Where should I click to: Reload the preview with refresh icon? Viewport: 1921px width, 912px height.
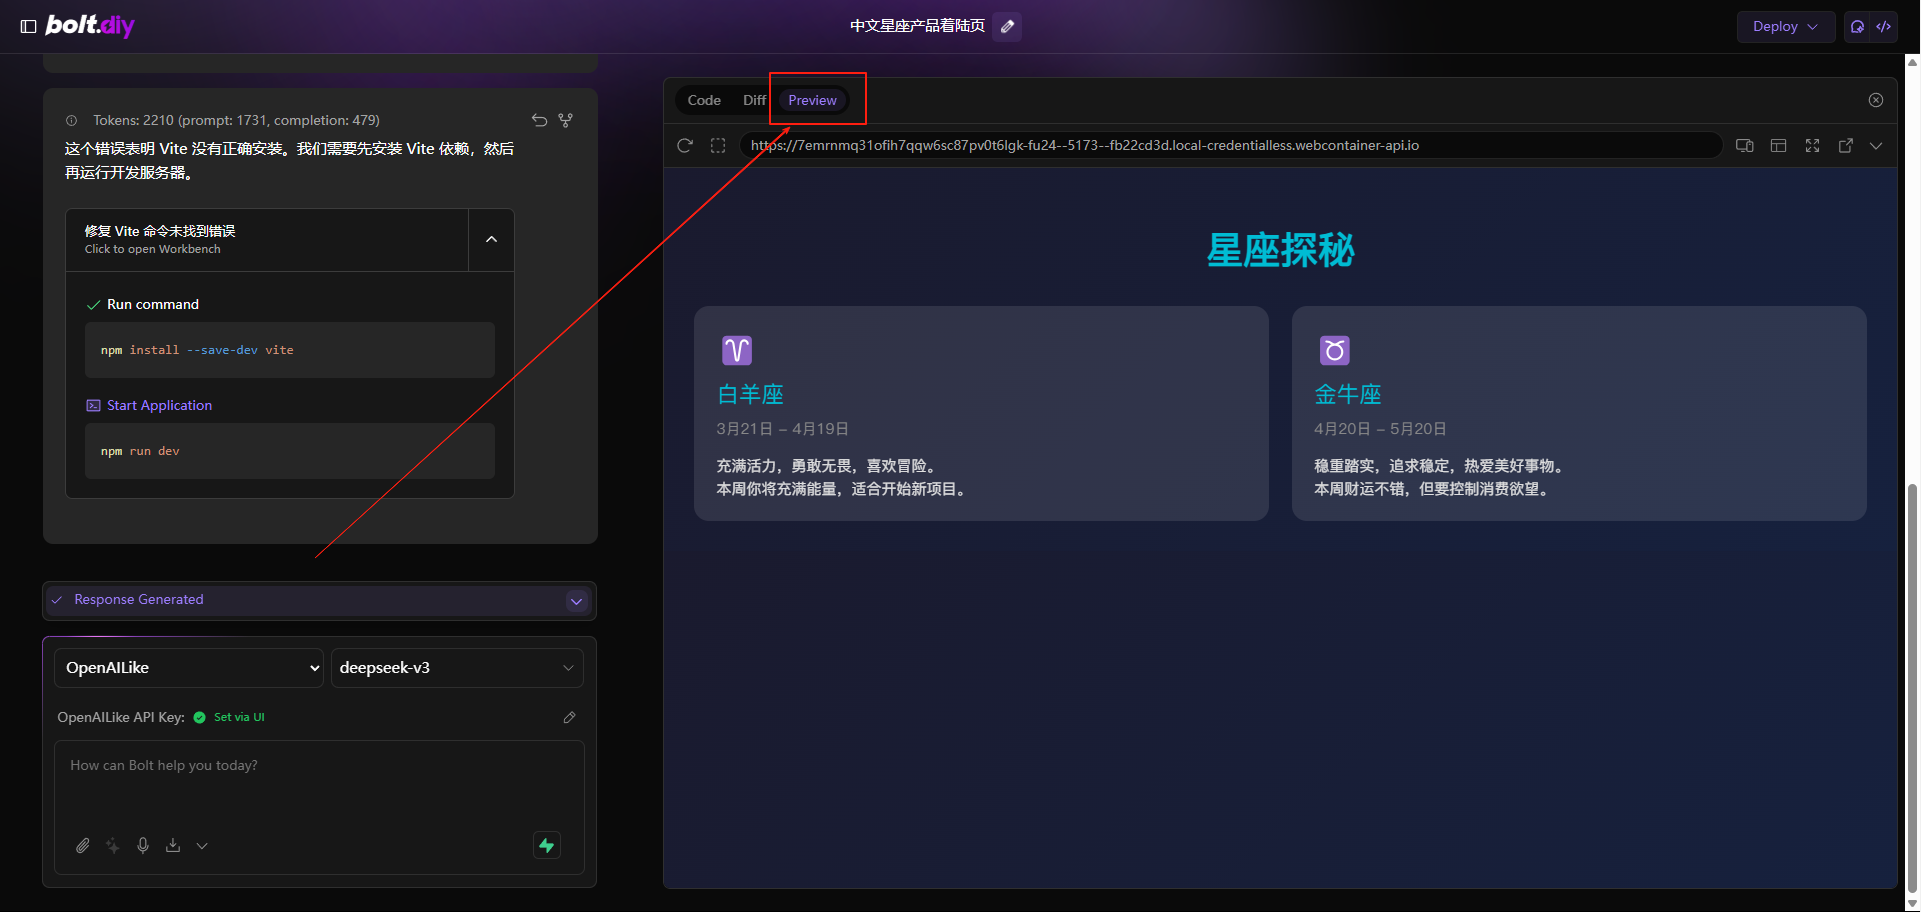tap(685, 146)
